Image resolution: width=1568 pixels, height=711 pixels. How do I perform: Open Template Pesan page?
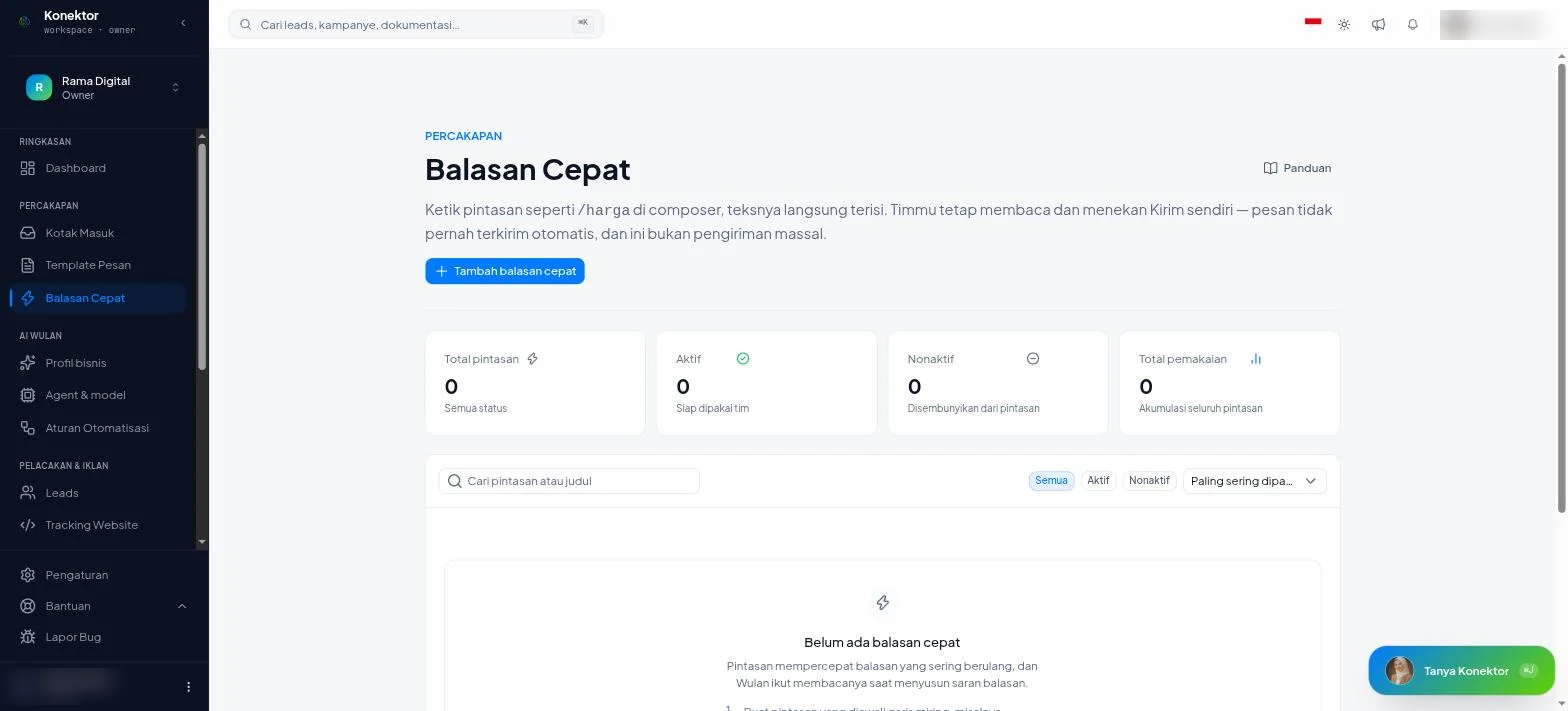tap(98, 265)
